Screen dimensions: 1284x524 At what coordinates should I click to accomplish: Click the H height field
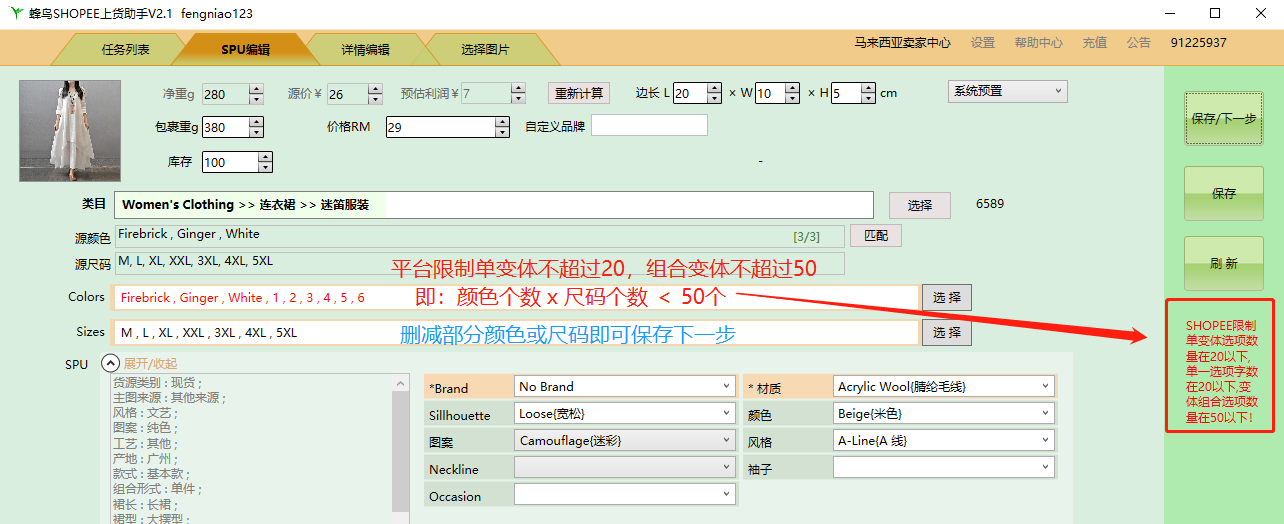point(853,93)
